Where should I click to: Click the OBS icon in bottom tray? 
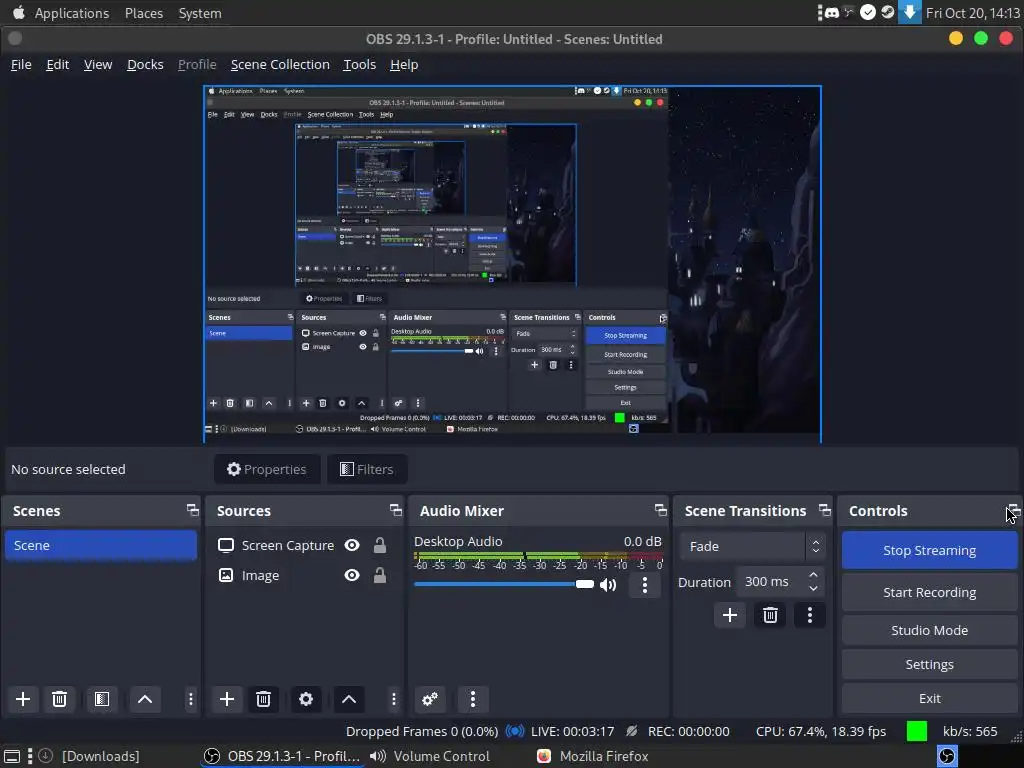[947, 756]
